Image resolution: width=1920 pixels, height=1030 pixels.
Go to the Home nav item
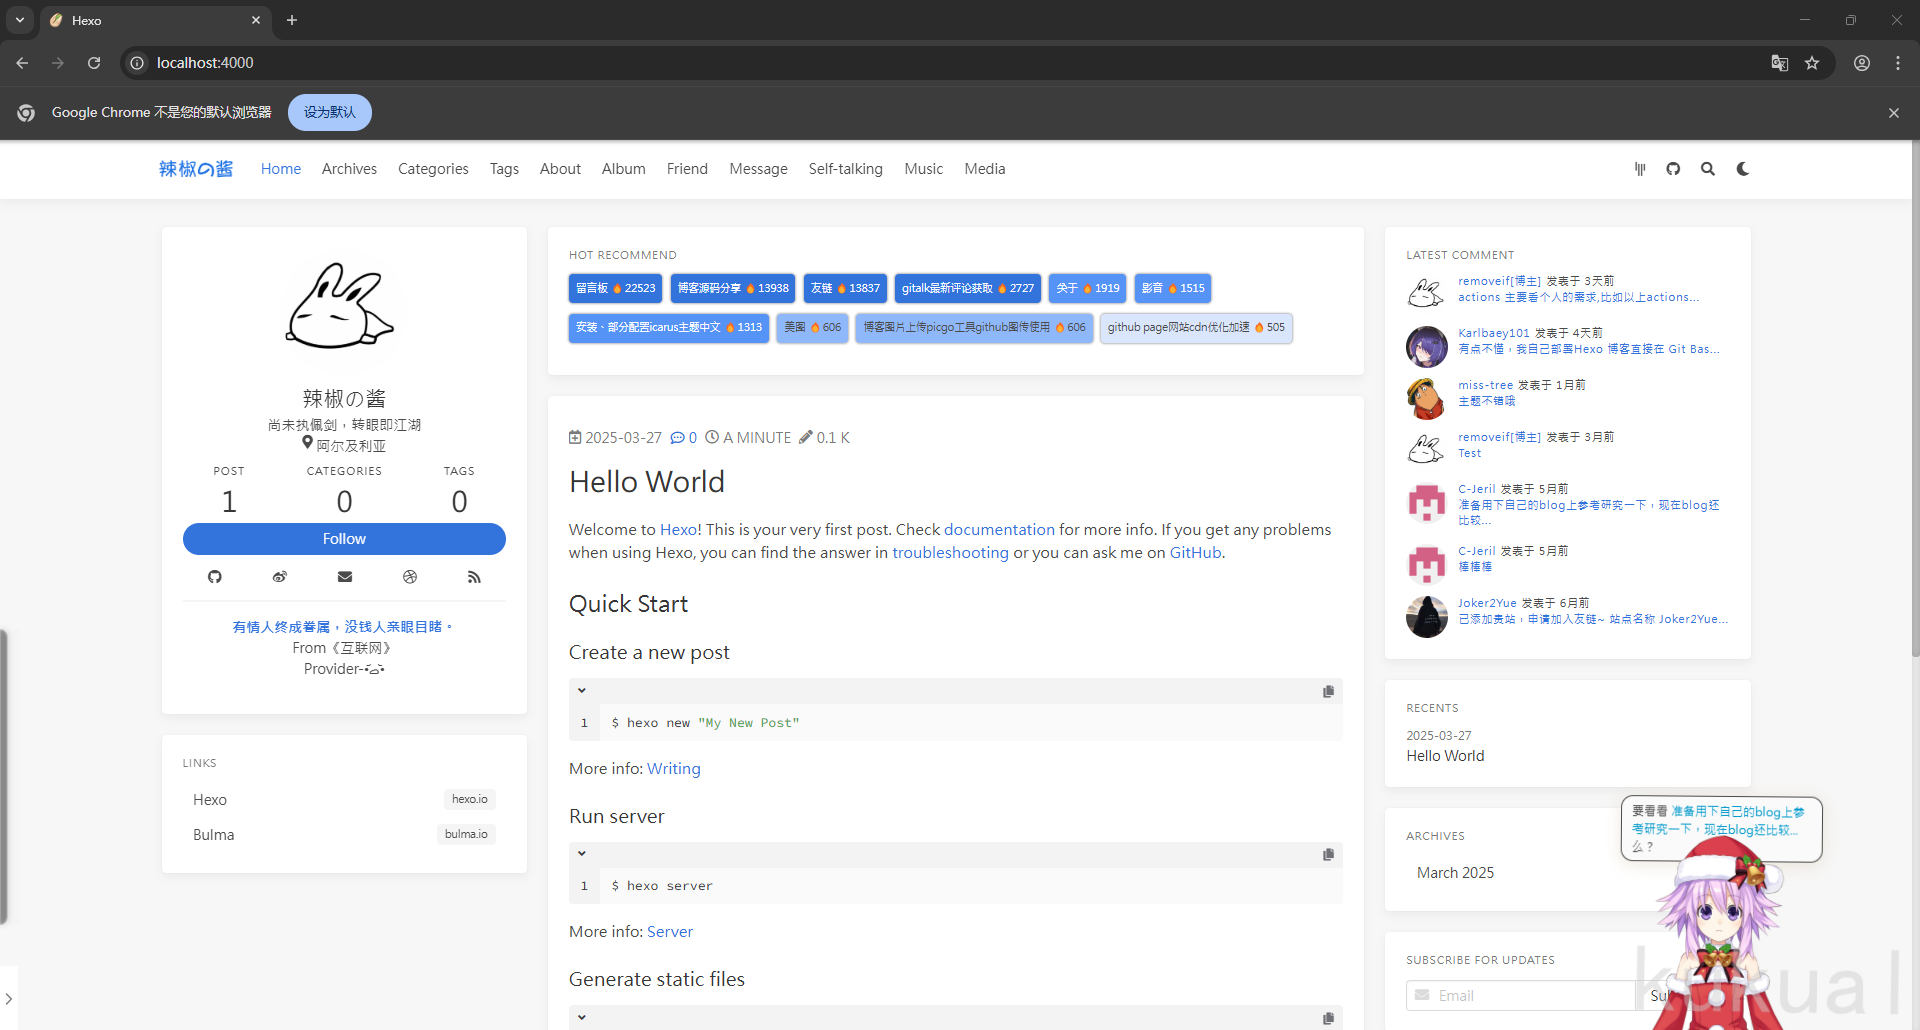click(281, 169)
